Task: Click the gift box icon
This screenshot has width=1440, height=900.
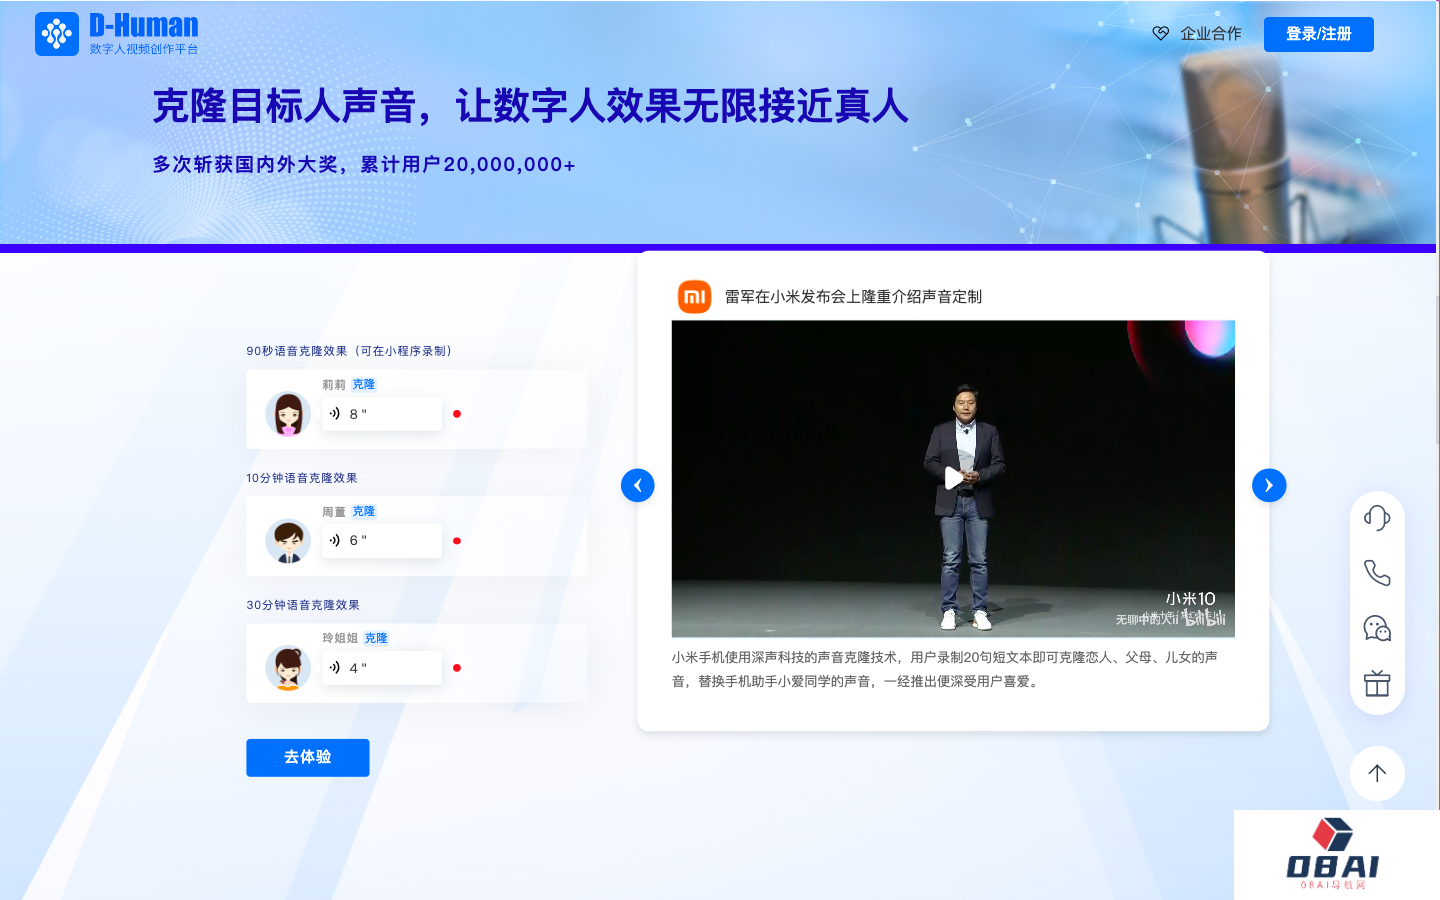Action: click(1377, 684)
